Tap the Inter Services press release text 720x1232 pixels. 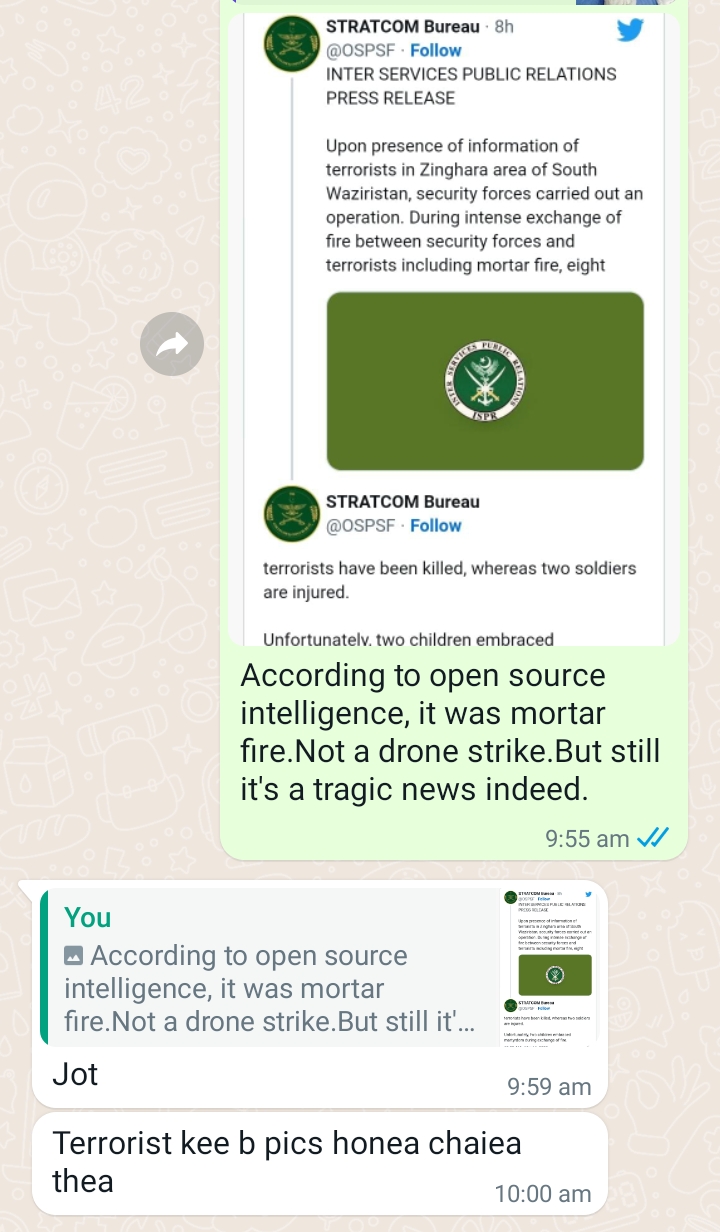click(x=471, y=86)
